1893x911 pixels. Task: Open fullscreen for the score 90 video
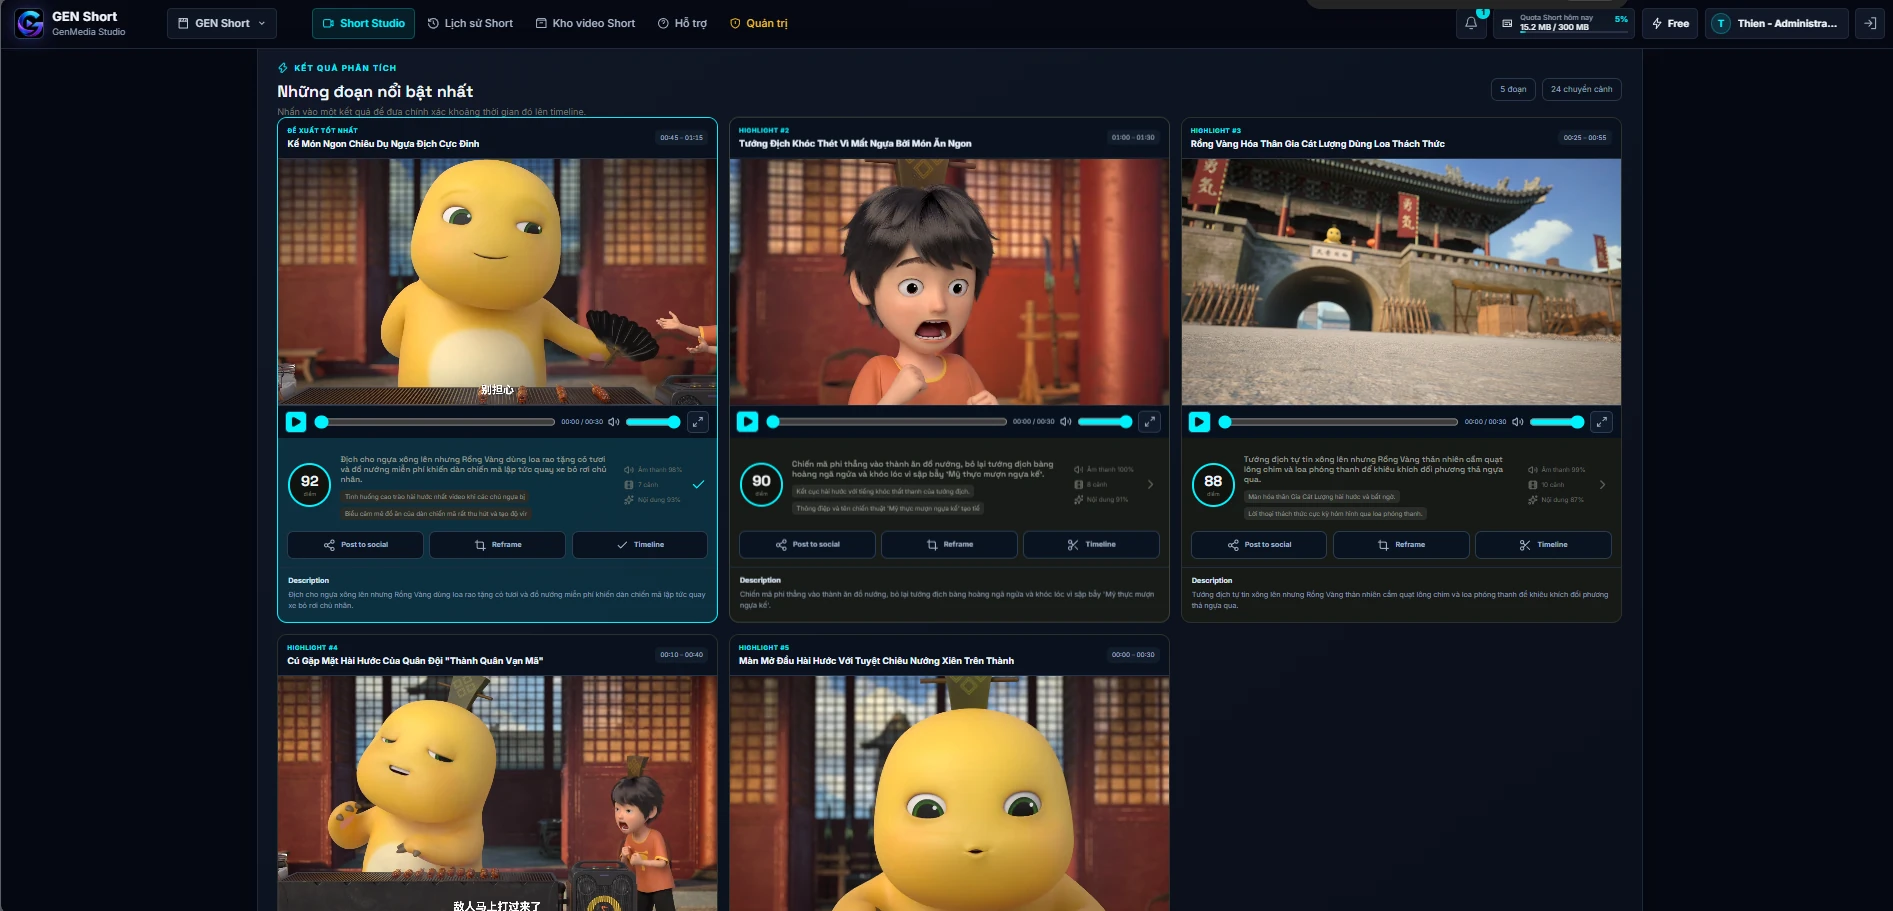[x=1150, y=422]
